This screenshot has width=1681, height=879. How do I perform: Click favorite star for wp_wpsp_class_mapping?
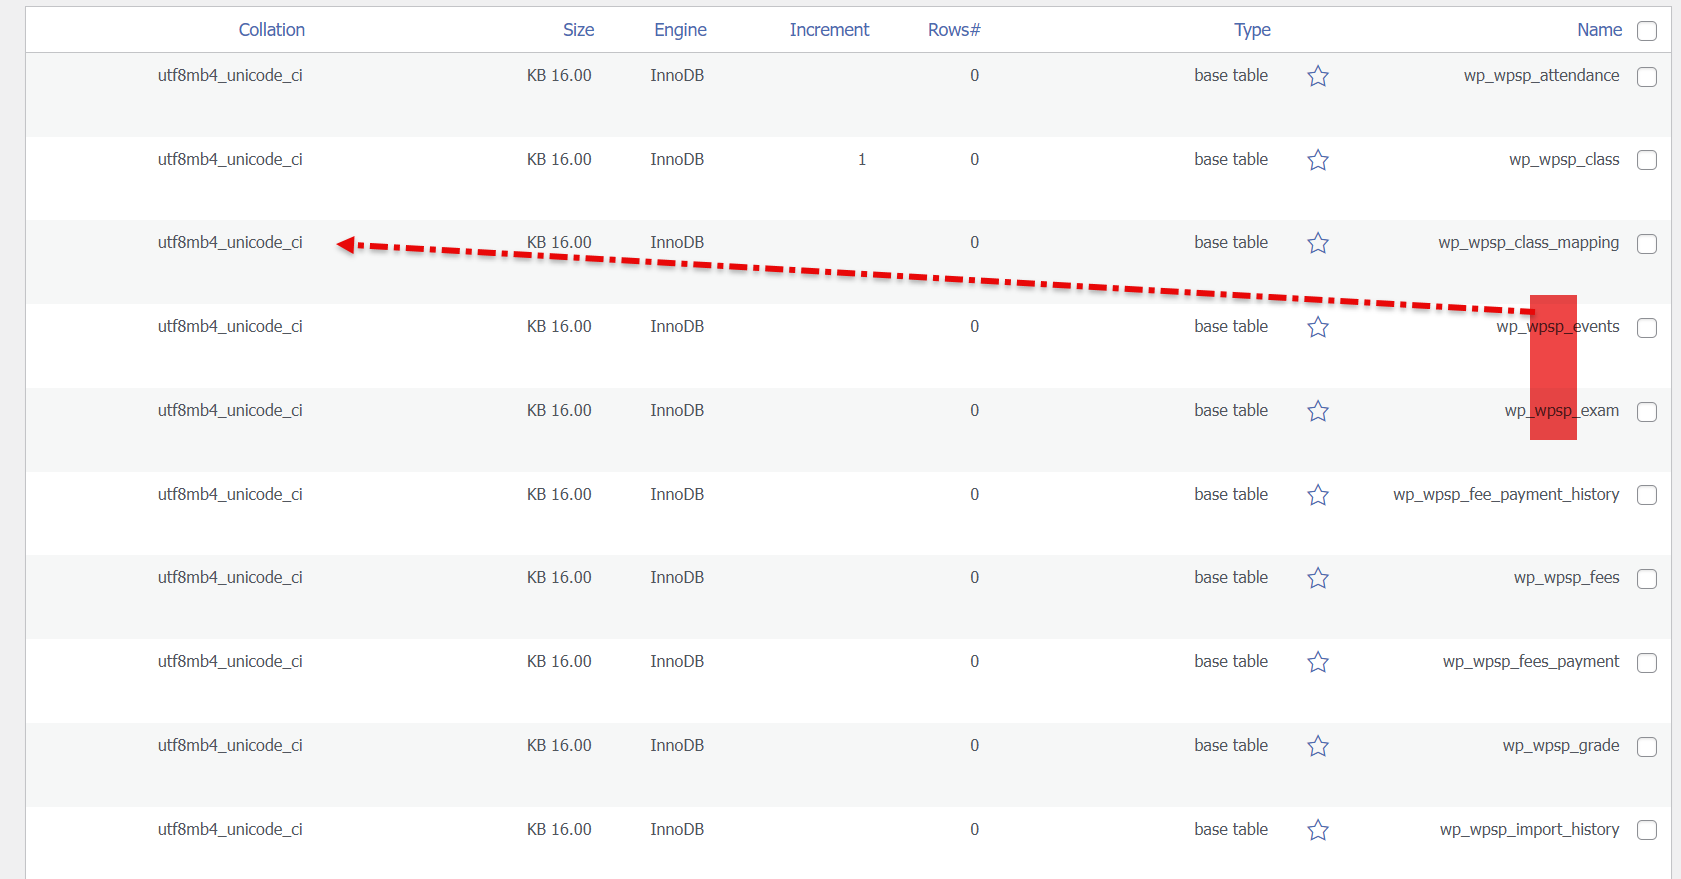pyautogui.click(x=1318, y=243)
